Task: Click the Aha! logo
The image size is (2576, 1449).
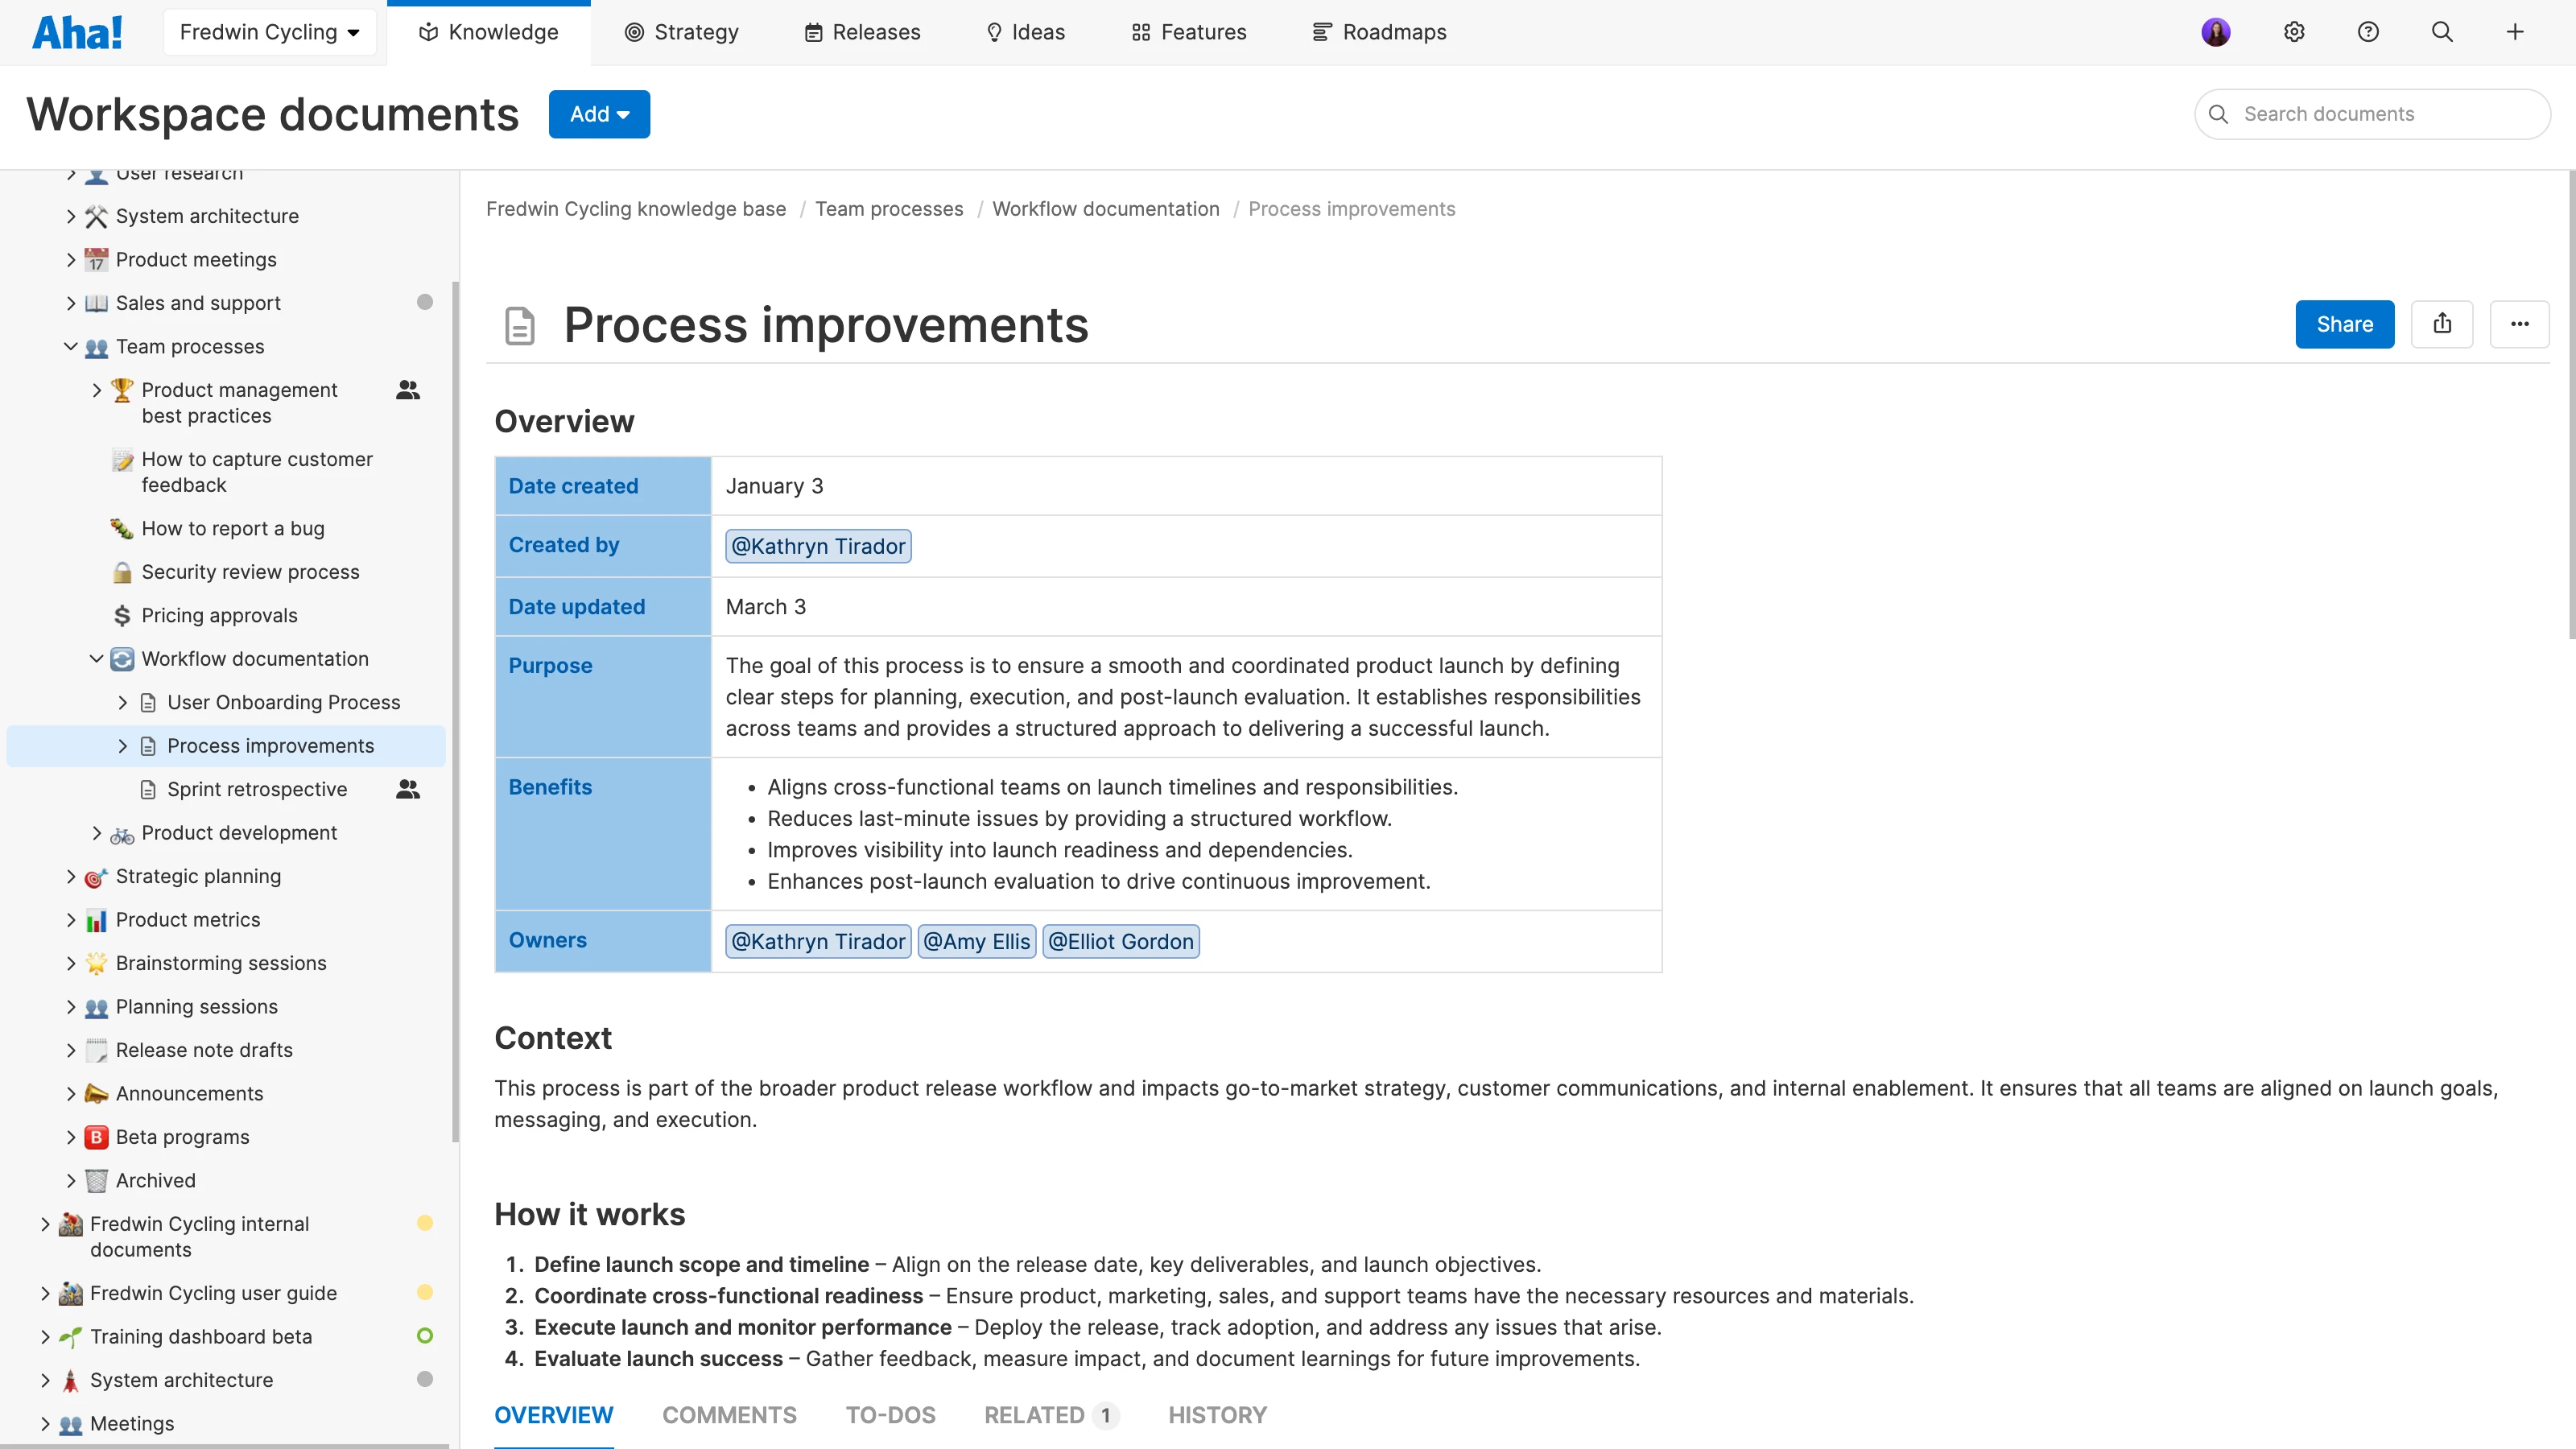Action: coord(78,31)
